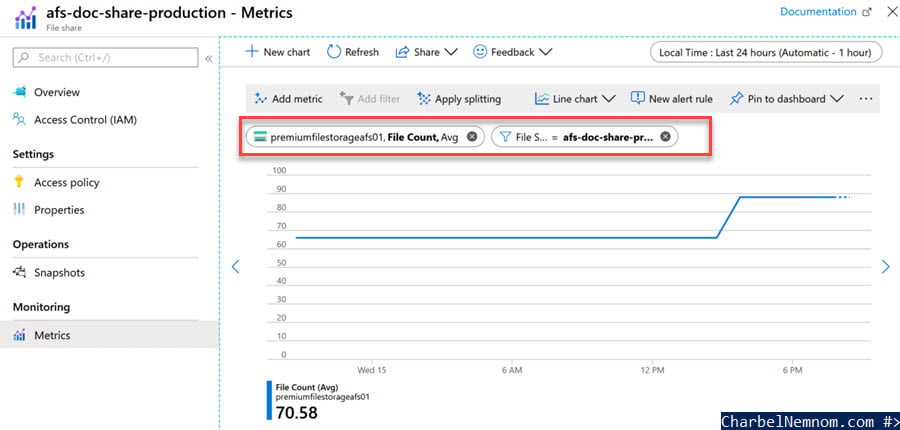Click the Add metric sparkle icon
900x430 pixels.
(x=261, y=99)
